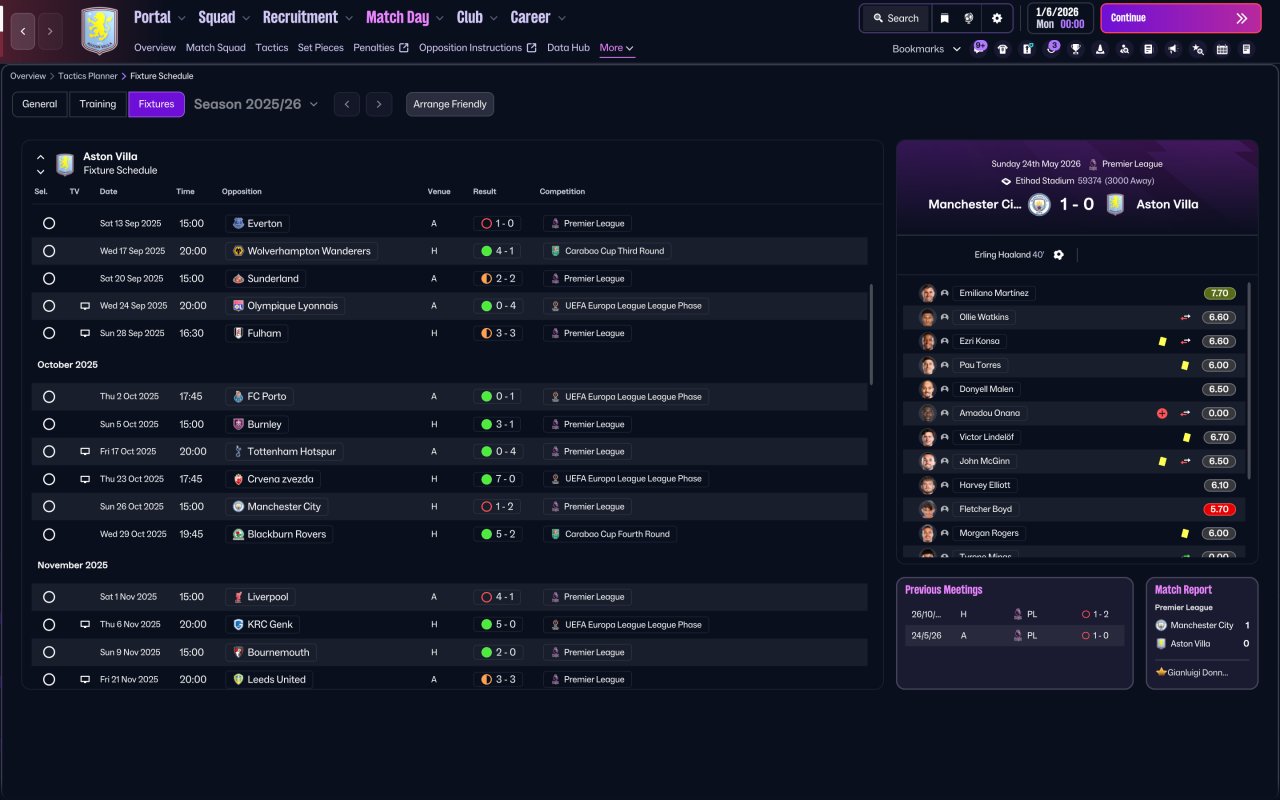
Task: Click the Continue button
Action: click(x=1180, y=18)
